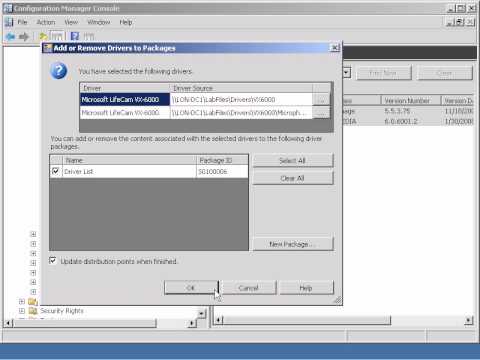480x360 pixels.
Task: Select Security Rights in the console tree
Action: 62,311
